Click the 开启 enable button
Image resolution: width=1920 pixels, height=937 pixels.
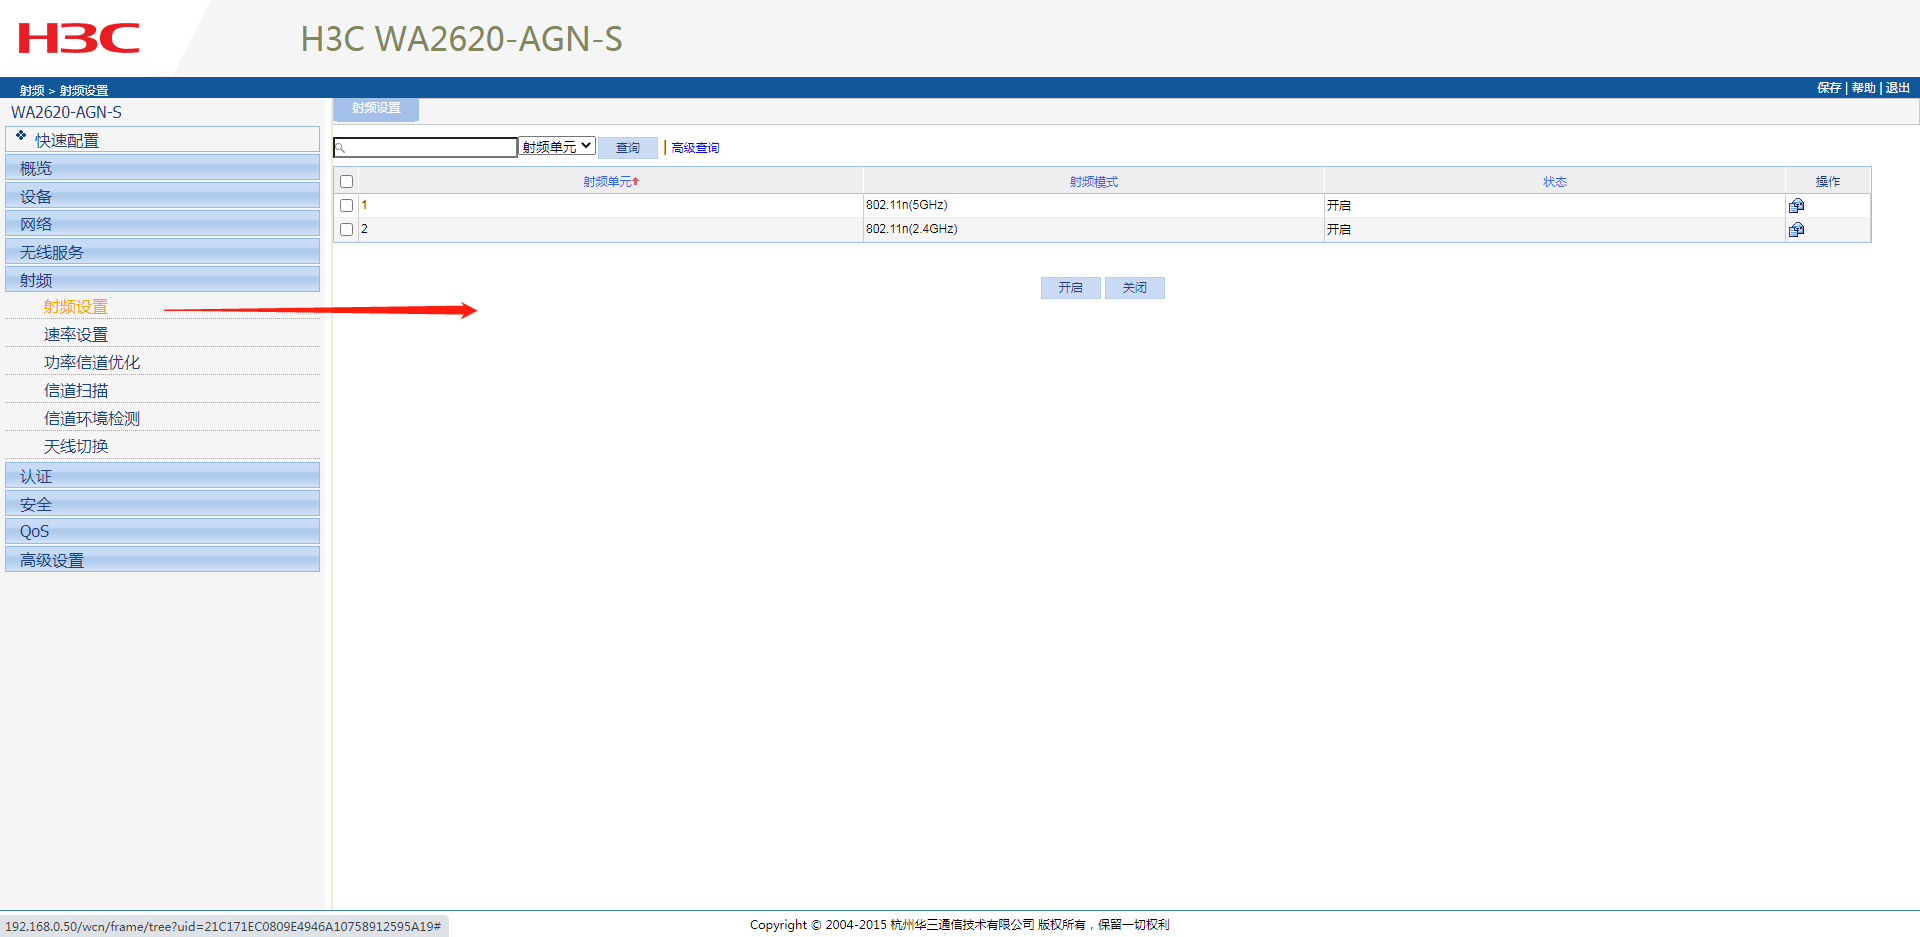[x=1071, y=288]
